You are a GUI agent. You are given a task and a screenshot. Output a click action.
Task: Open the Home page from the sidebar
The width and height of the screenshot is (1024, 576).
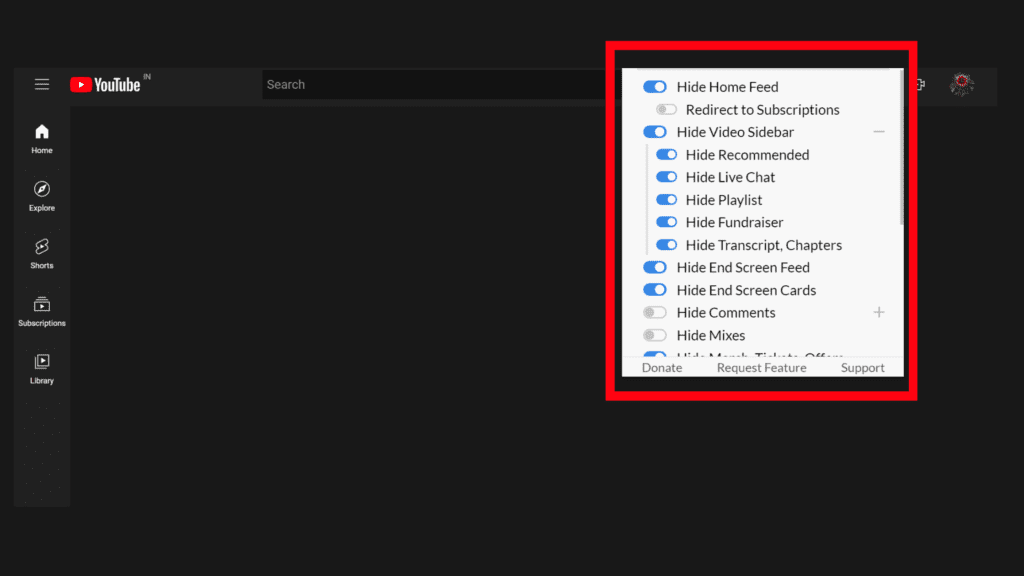coord(41,137)
